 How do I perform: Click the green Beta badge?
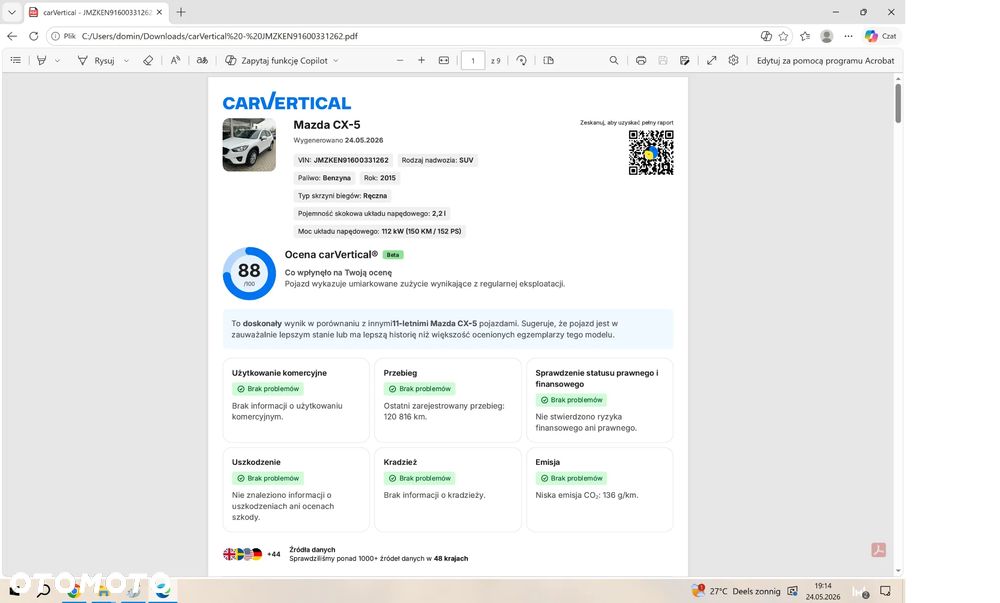(x=393, y=255)
